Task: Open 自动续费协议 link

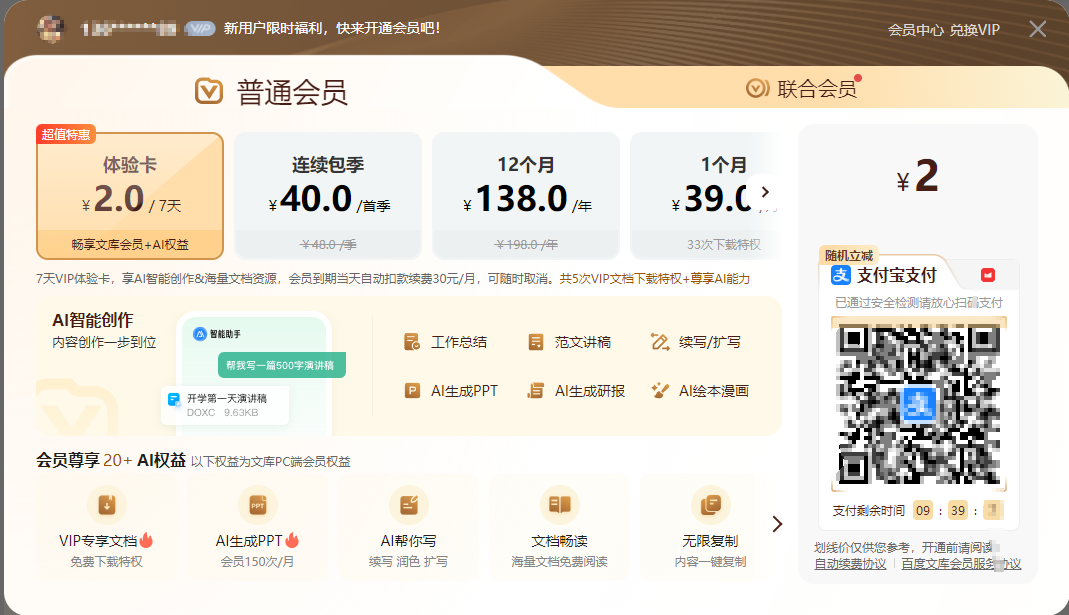Action: point(850,564)
